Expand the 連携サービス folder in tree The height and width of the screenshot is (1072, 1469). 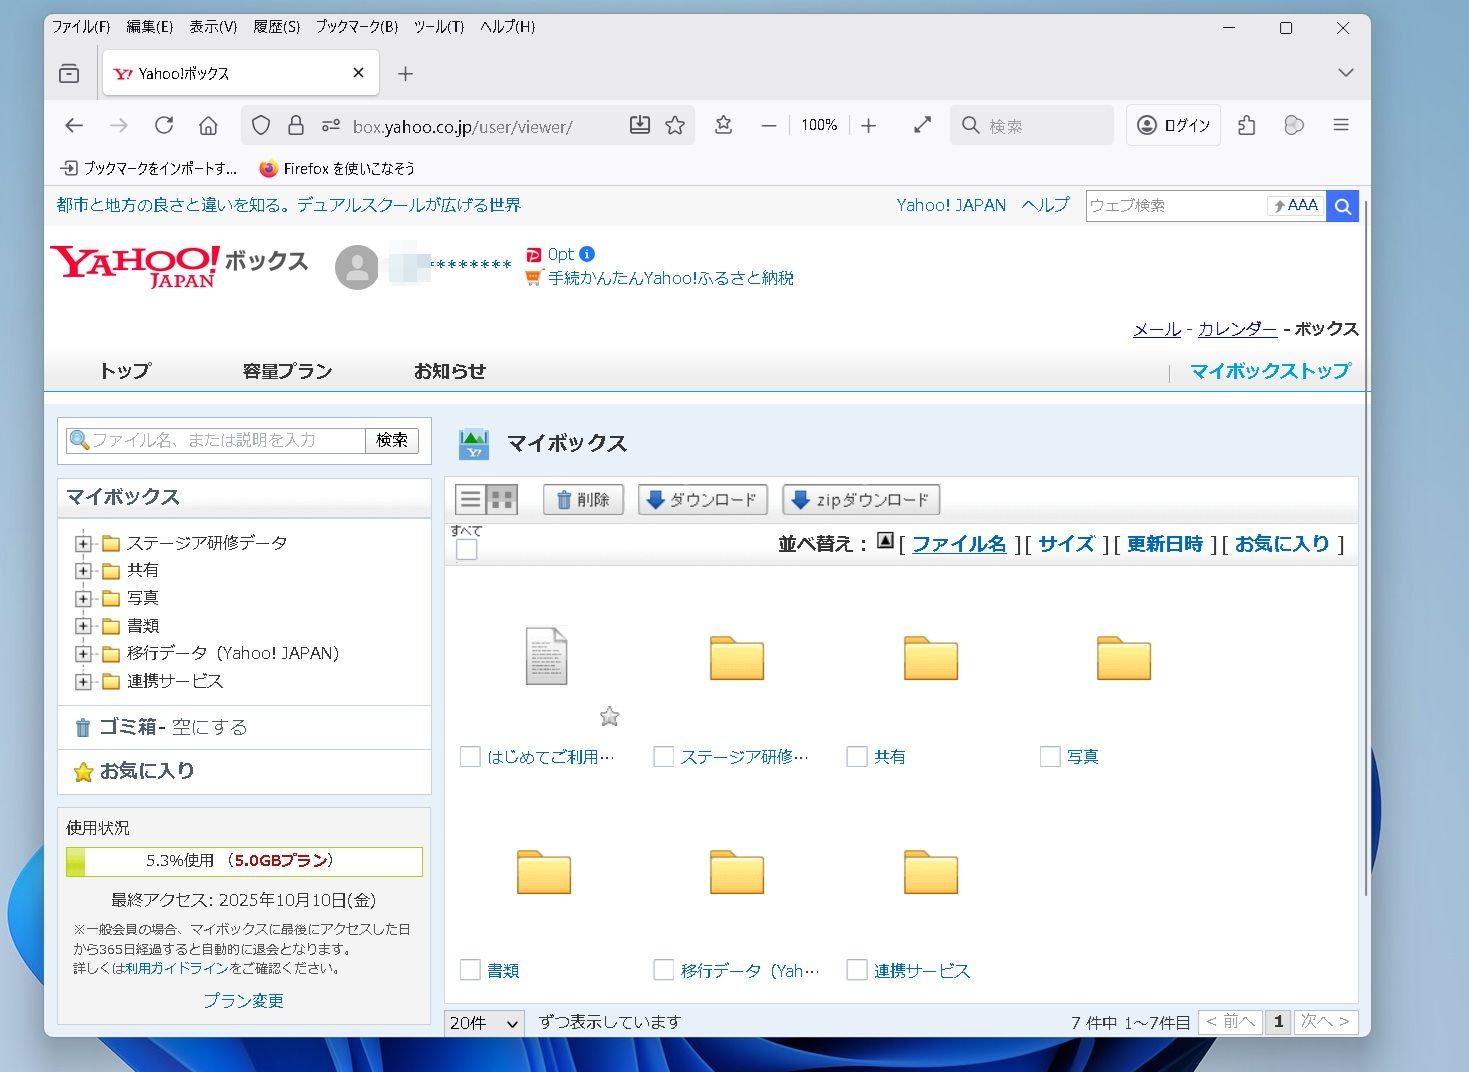pyautogui.click(x=83, y=682)
